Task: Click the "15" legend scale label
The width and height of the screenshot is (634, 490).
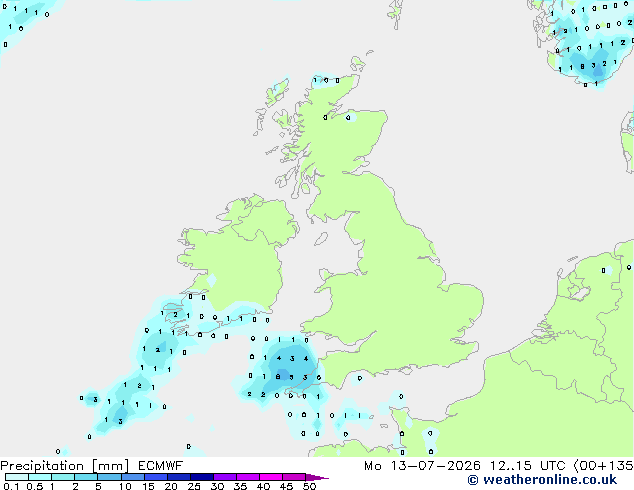Action: (148, 486)
